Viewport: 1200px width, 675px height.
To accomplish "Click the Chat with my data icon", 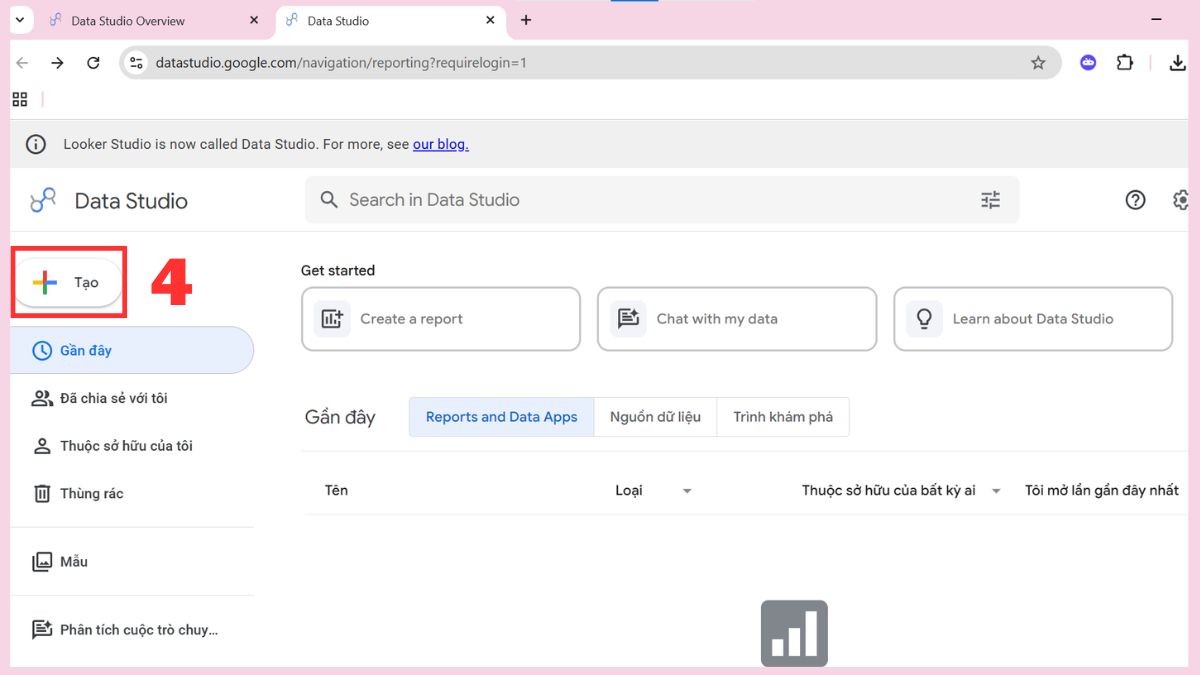I will [628, 319].
